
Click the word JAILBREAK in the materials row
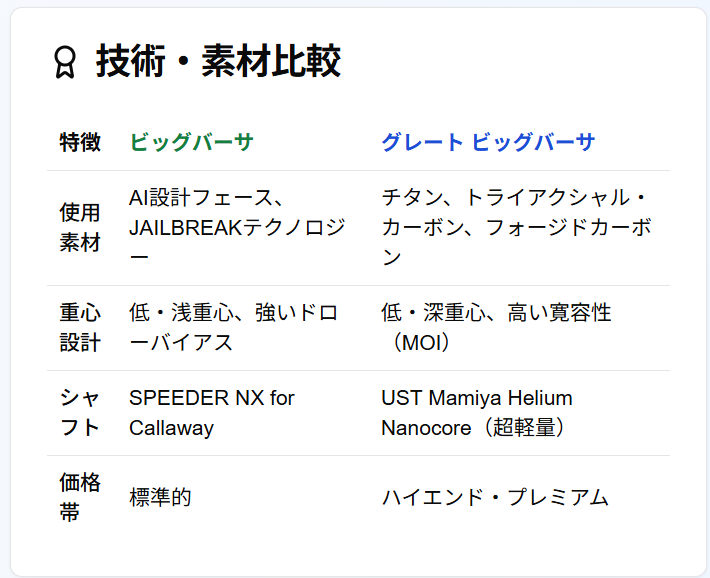point(183,228)
